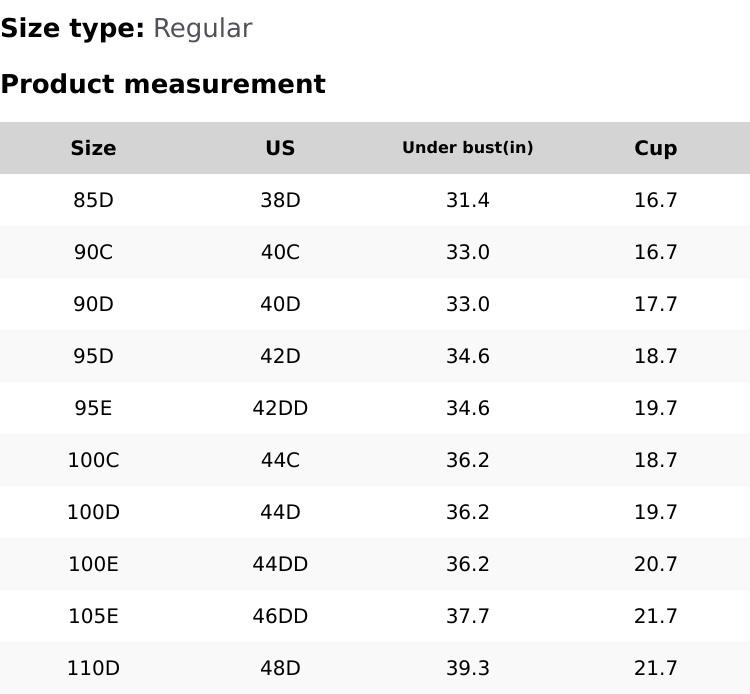This screenshot has width=750, height=694.
Task: Click the 42DD US size cell
Action: tap(280, 408)
